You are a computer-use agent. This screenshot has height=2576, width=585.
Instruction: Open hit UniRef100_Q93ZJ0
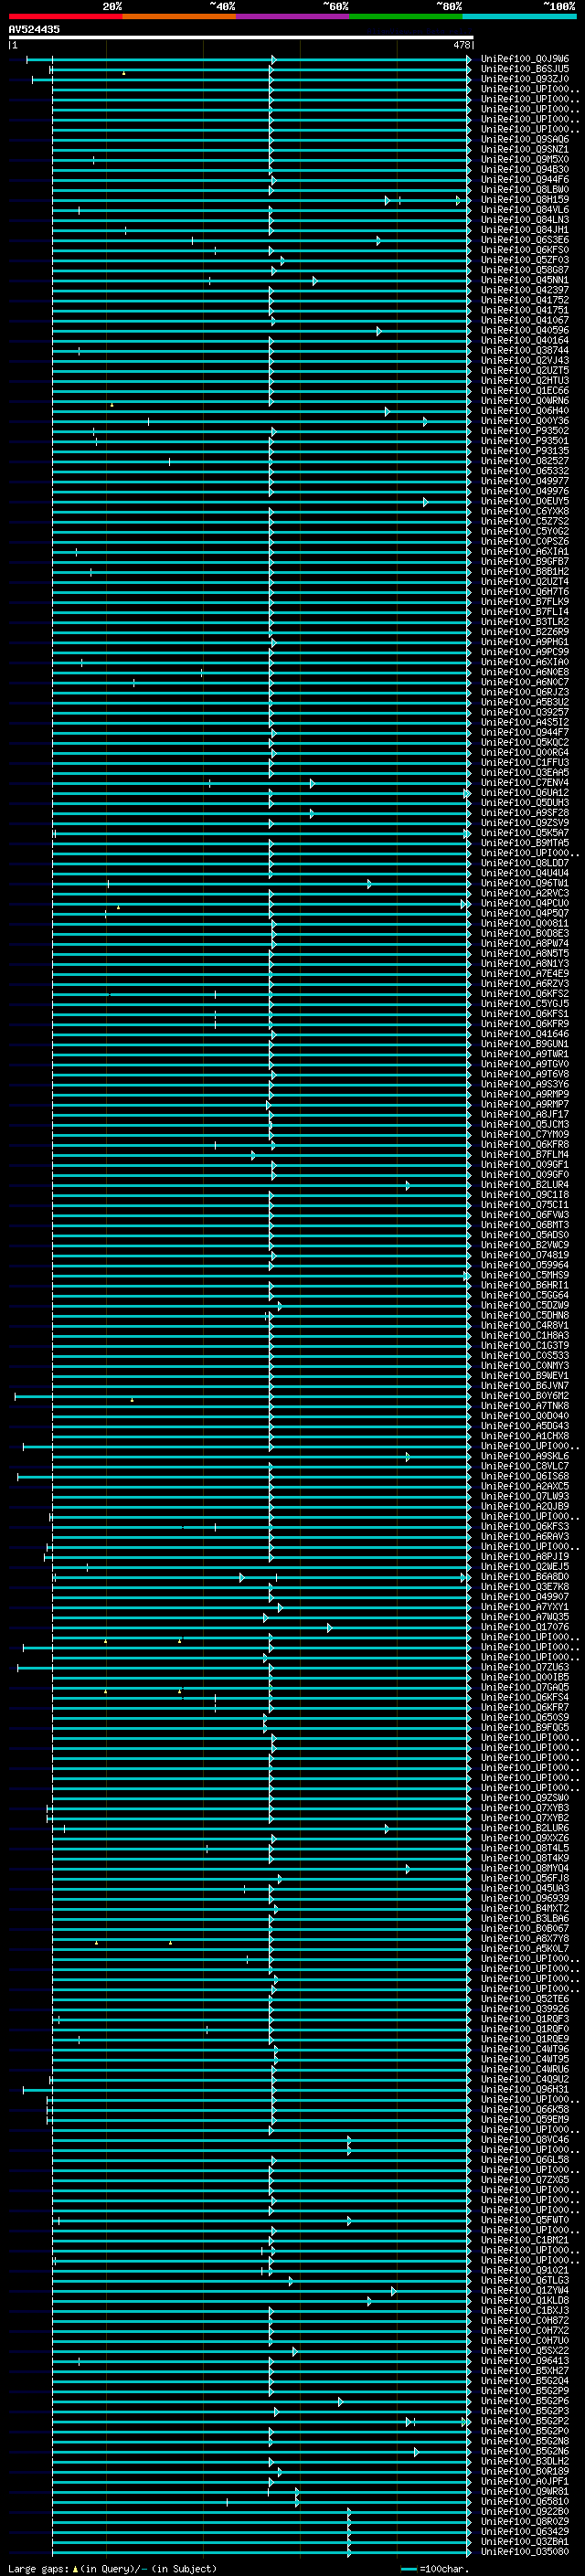[x=525, y=79]
